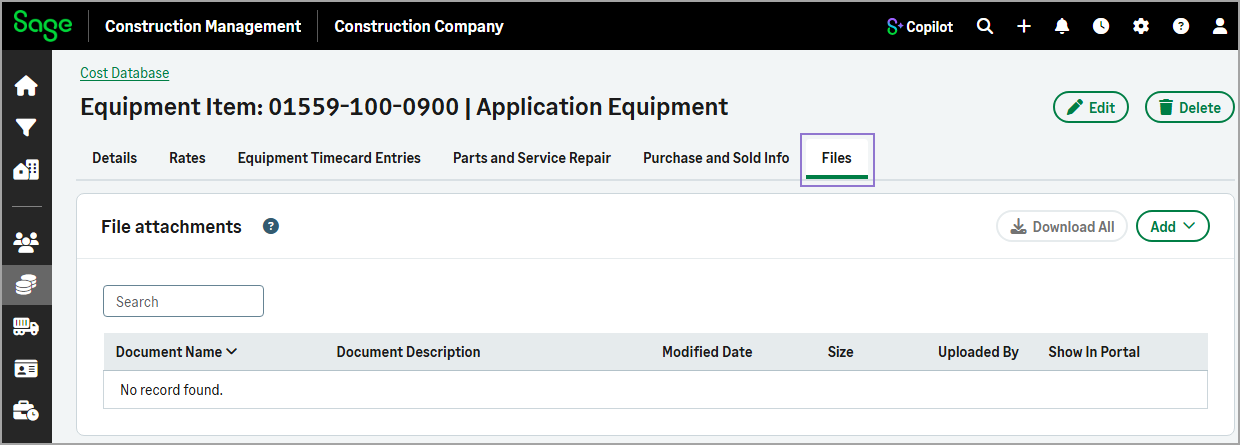Click the "No record found." row
The width and height of the screenshot is (1240, 445).
655,390
